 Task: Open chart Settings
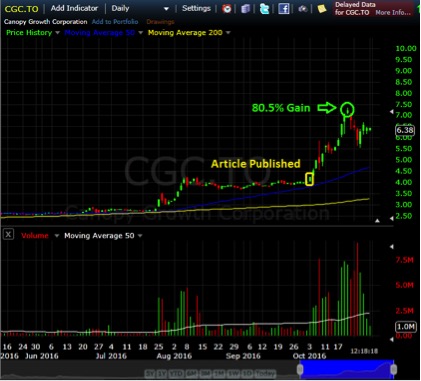[196, 8]
